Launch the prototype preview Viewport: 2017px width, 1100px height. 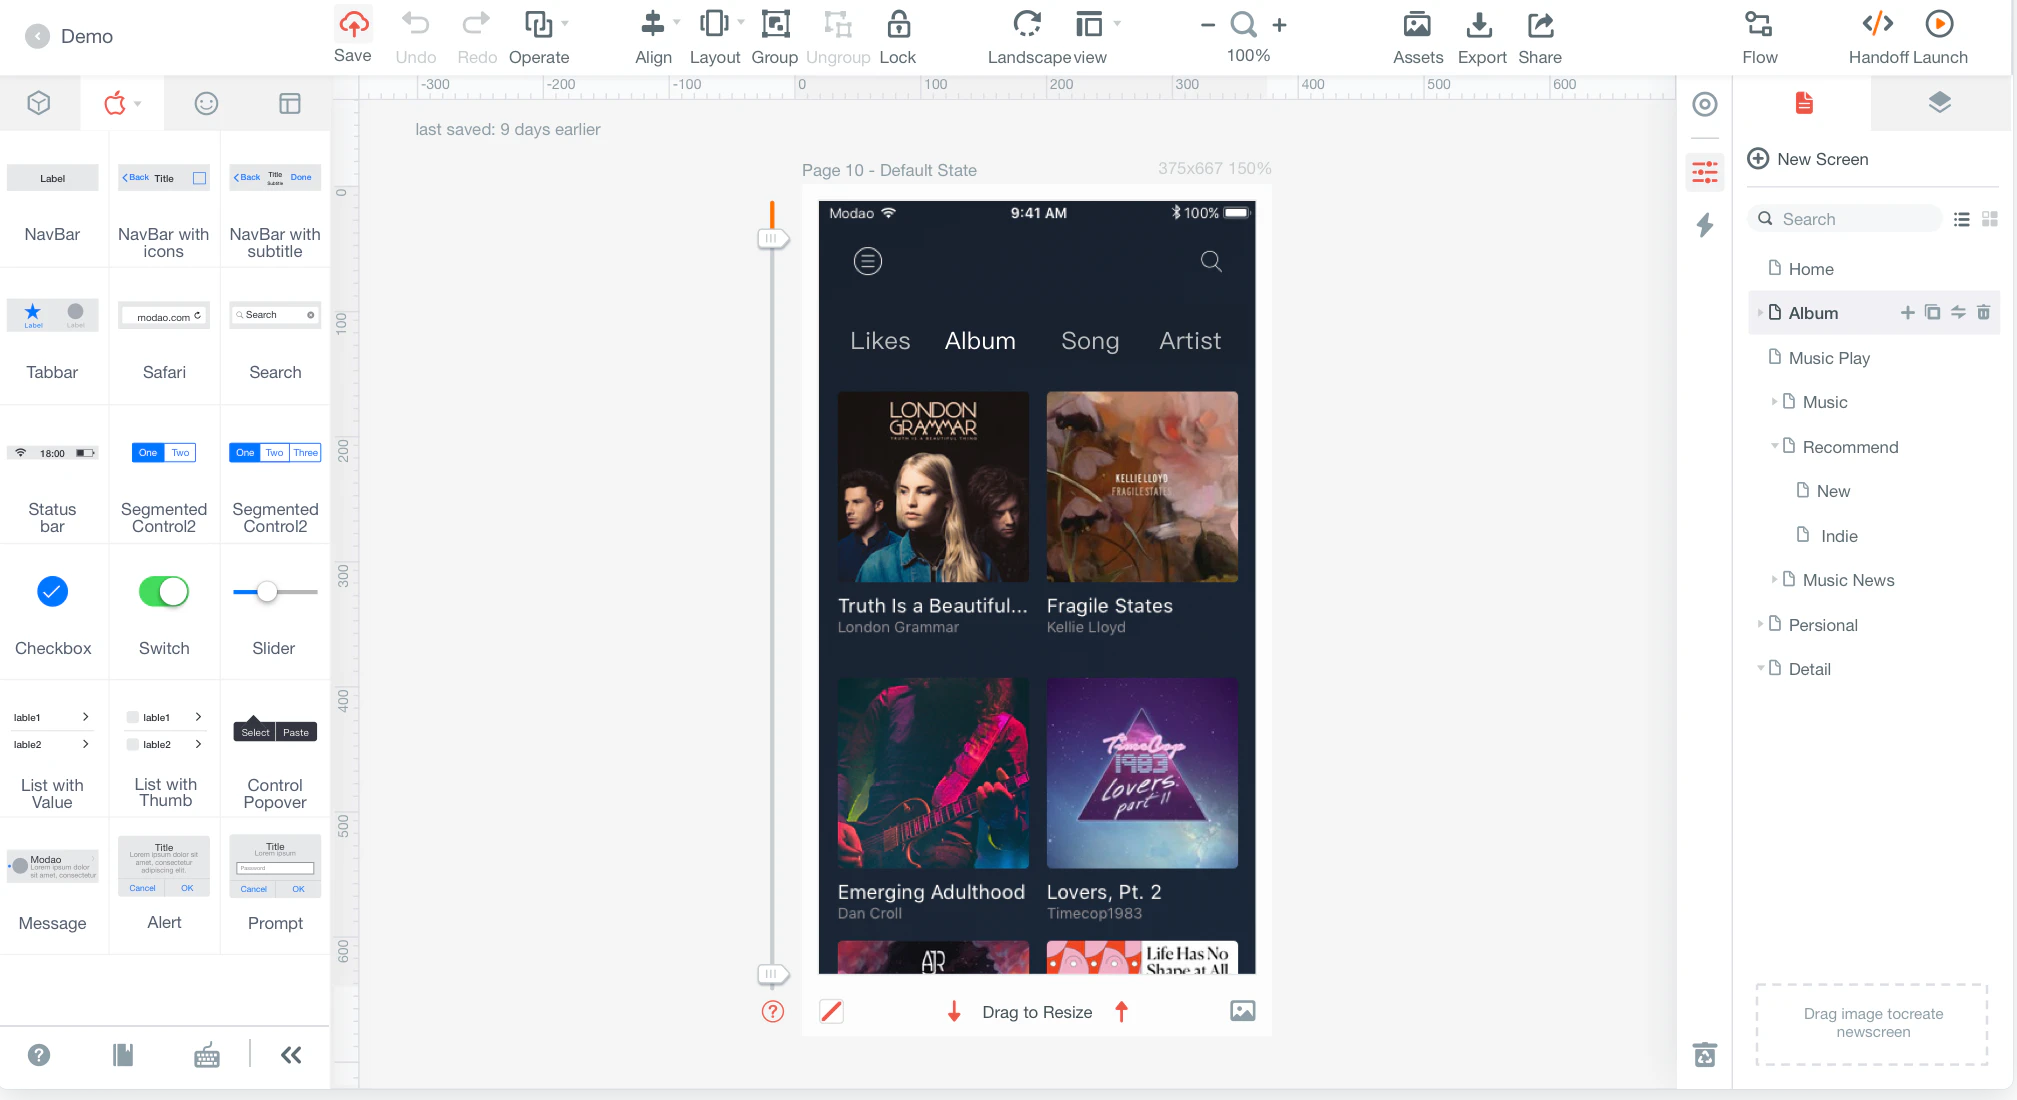coord(1939,24)
